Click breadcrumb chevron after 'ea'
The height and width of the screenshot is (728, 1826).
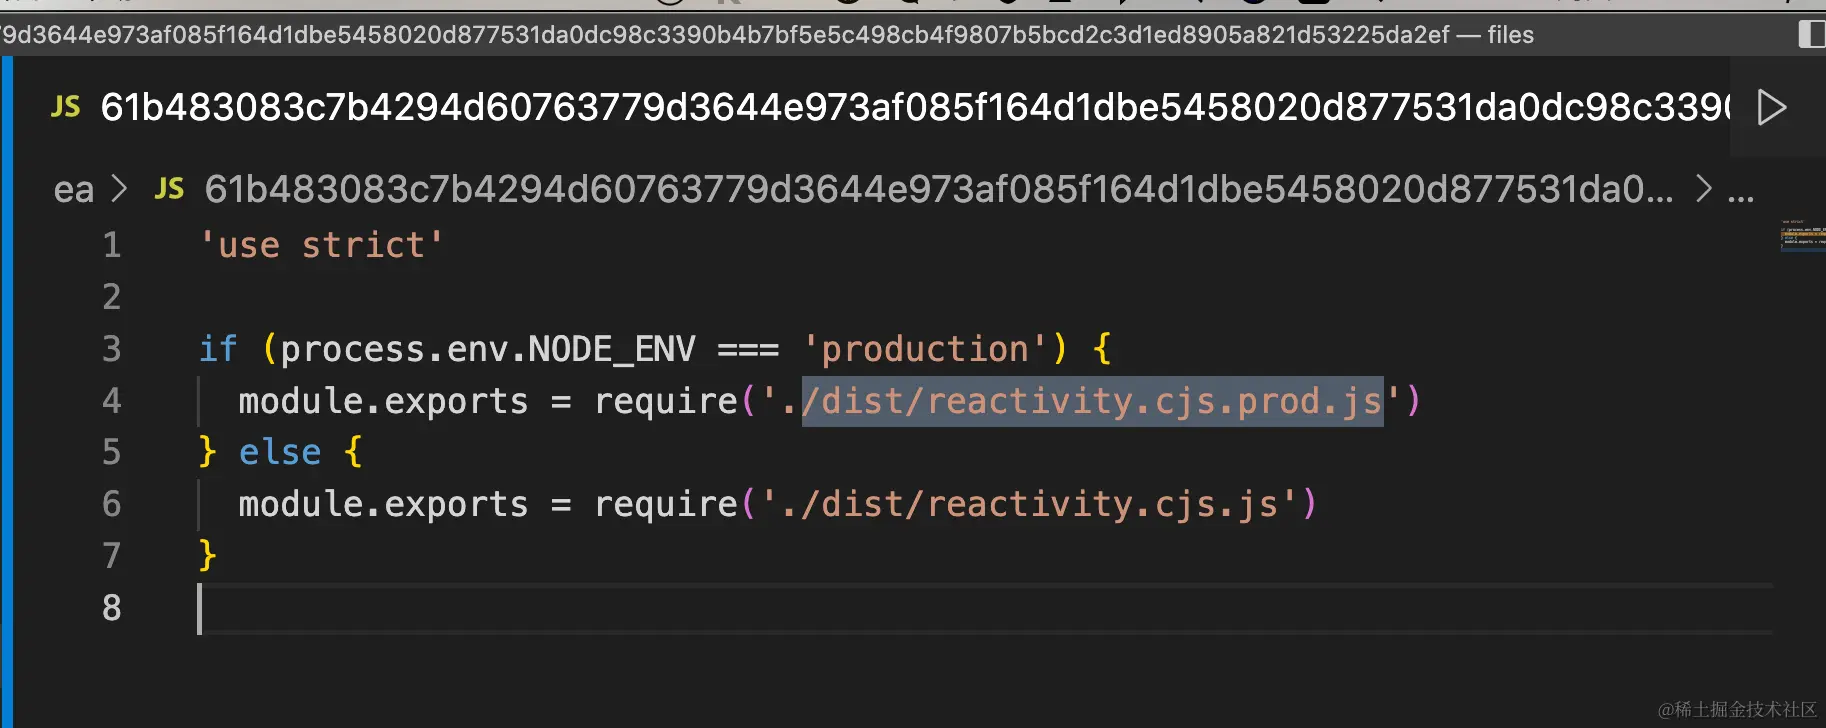[x=119, y=188]
